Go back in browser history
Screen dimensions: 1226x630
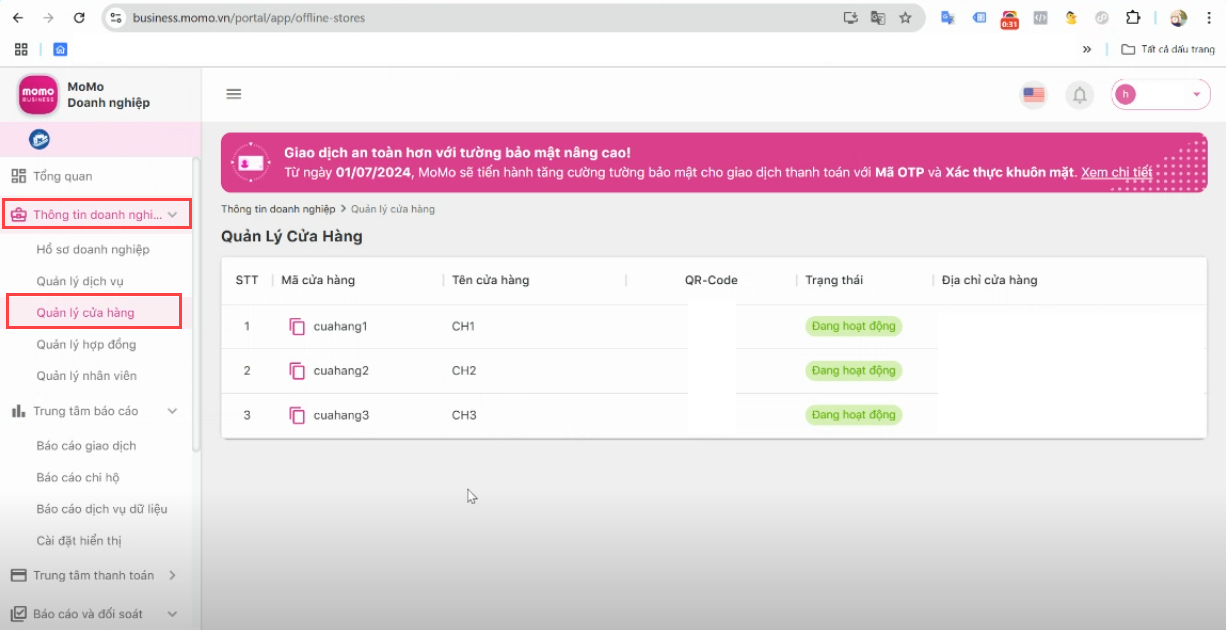pos(18,17)
